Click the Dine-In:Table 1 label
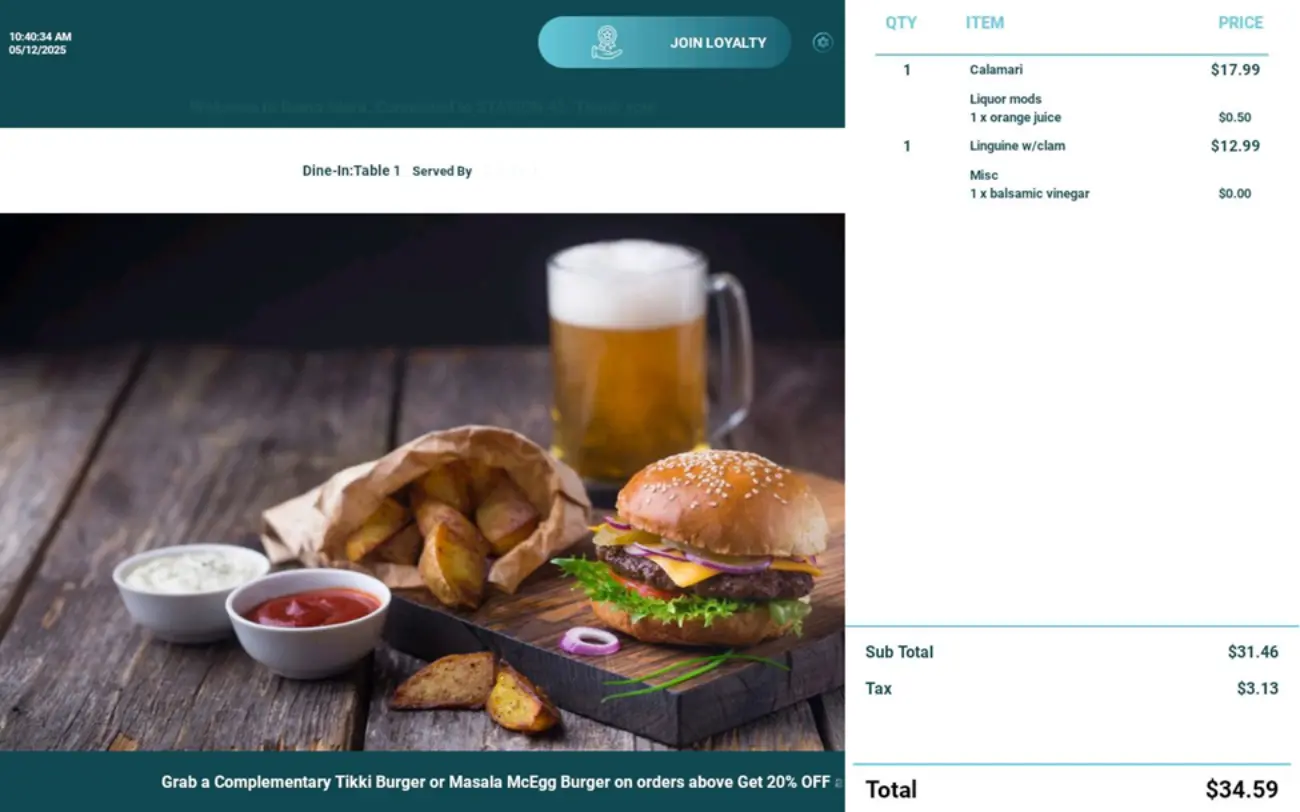Viewport: 1300px width, 812px height. 351,171
